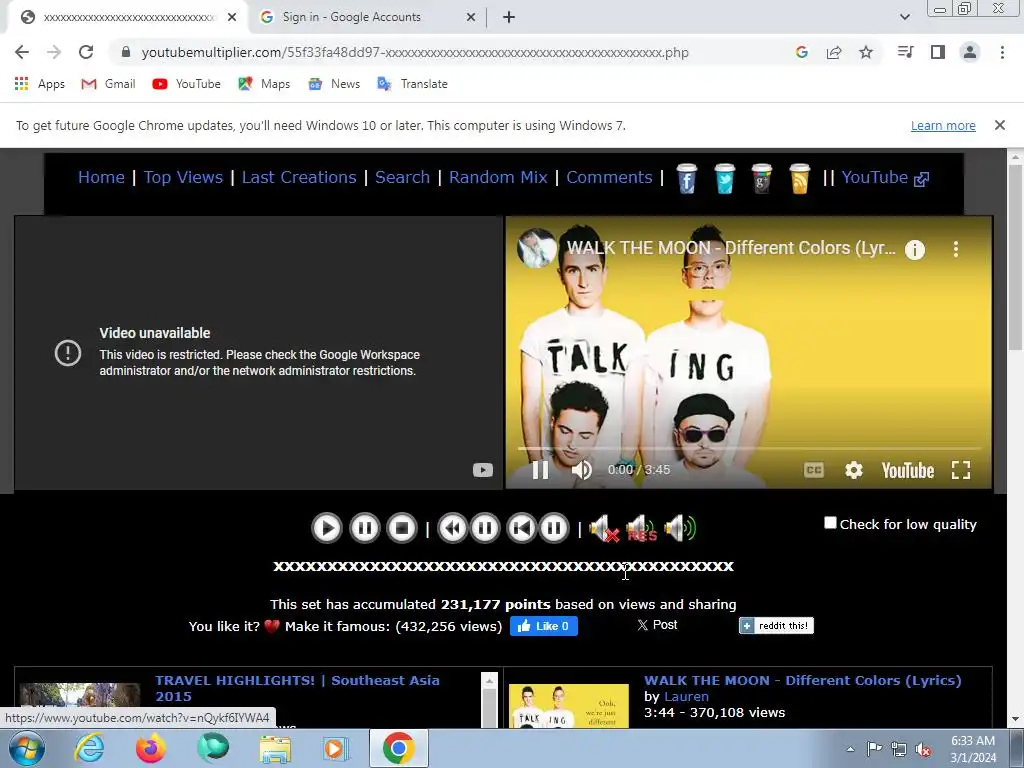Click the Google icon in the address bar
The width and height of the screenshot is (1024, 768).
pos(802,52)
